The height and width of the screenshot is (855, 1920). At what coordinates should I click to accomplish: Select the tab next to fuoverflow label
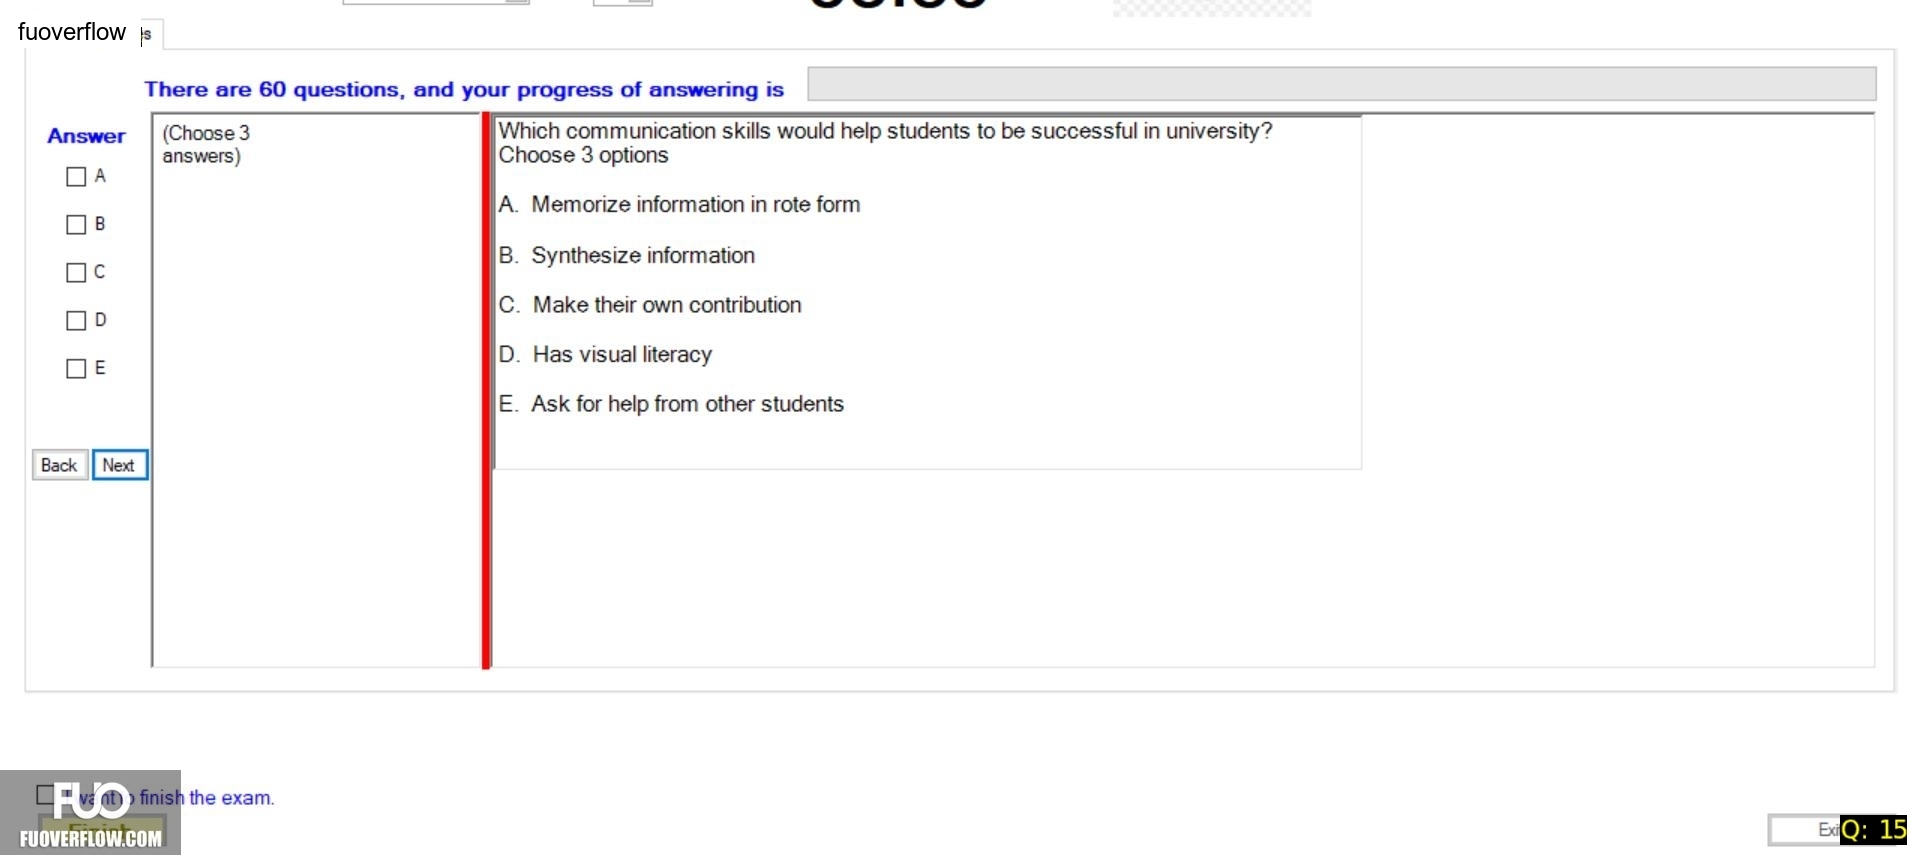click(149, 34)
